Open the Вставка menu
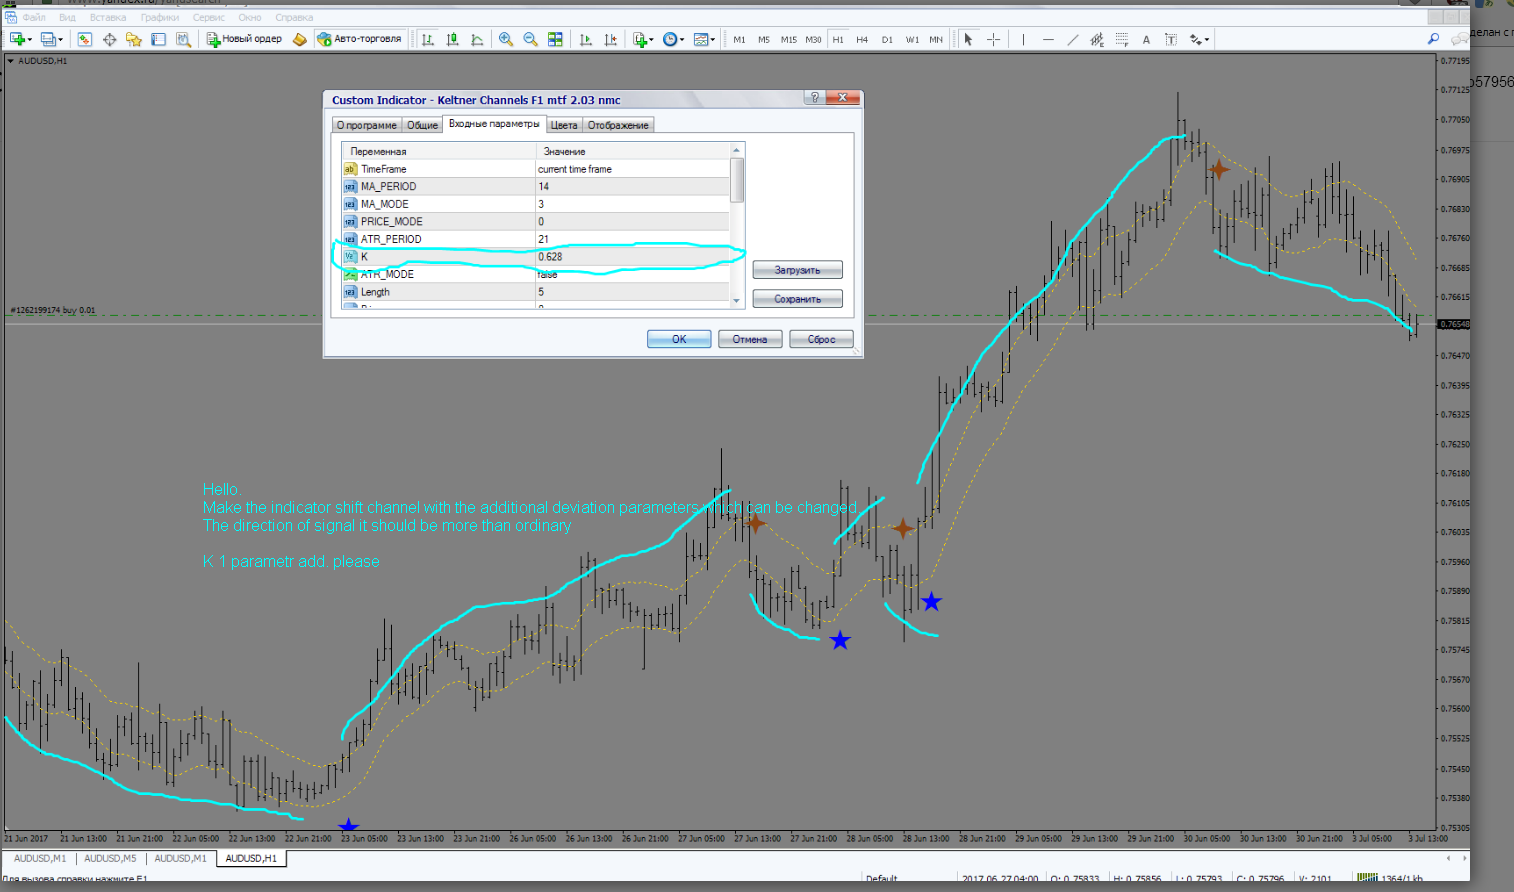 pyautogui.click(x=108, y=17)
